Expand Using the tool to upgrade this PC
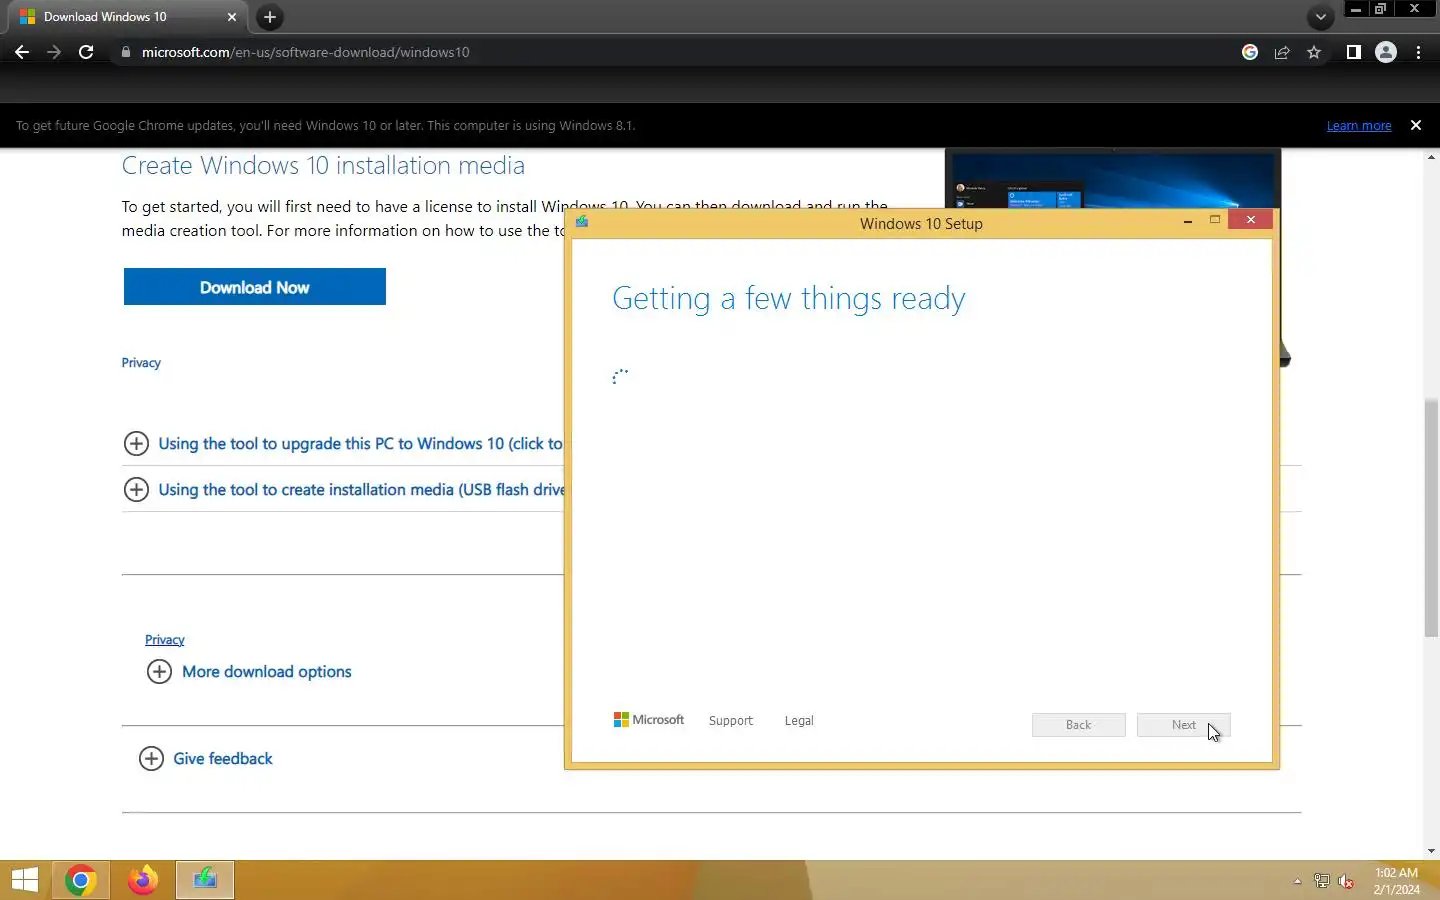 click(x=343, y=443)
